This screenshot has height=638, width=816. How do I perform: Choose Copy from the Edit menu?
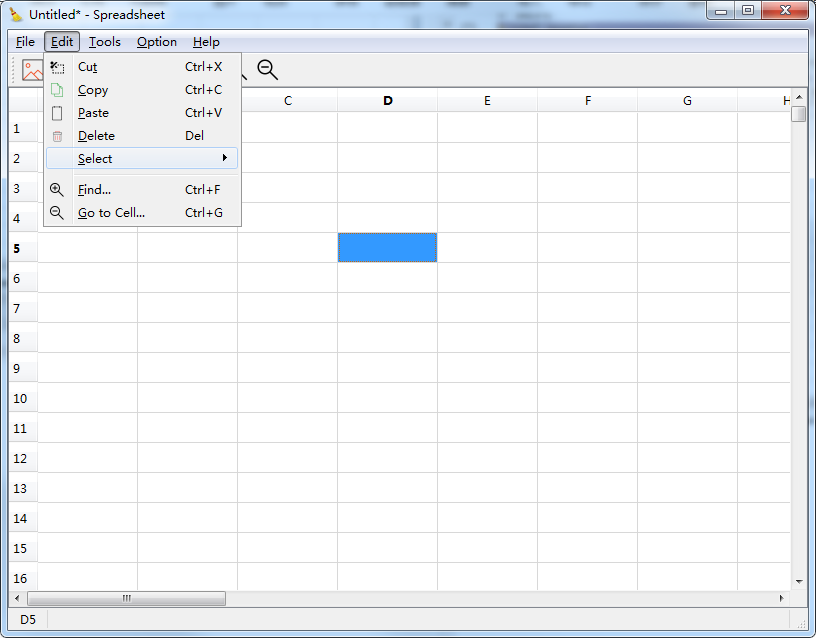pos(142,90)
